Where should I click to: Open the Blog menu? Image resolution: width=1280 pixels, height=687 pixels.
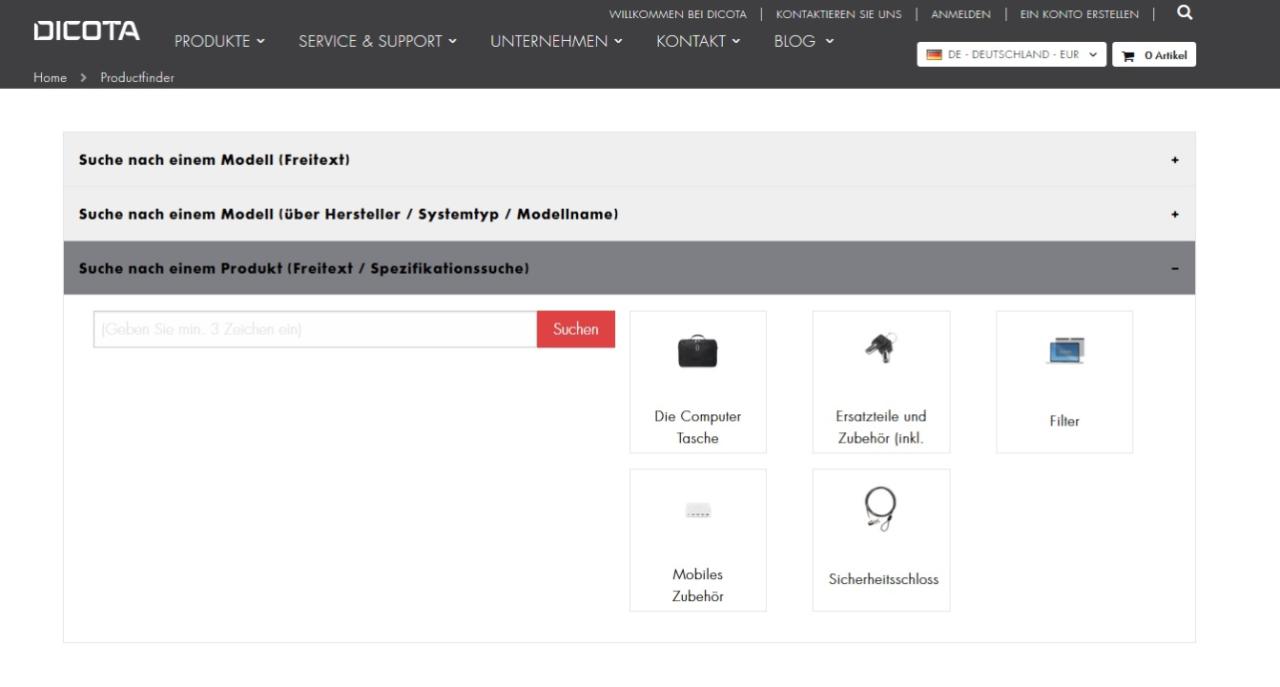point(804,41)
